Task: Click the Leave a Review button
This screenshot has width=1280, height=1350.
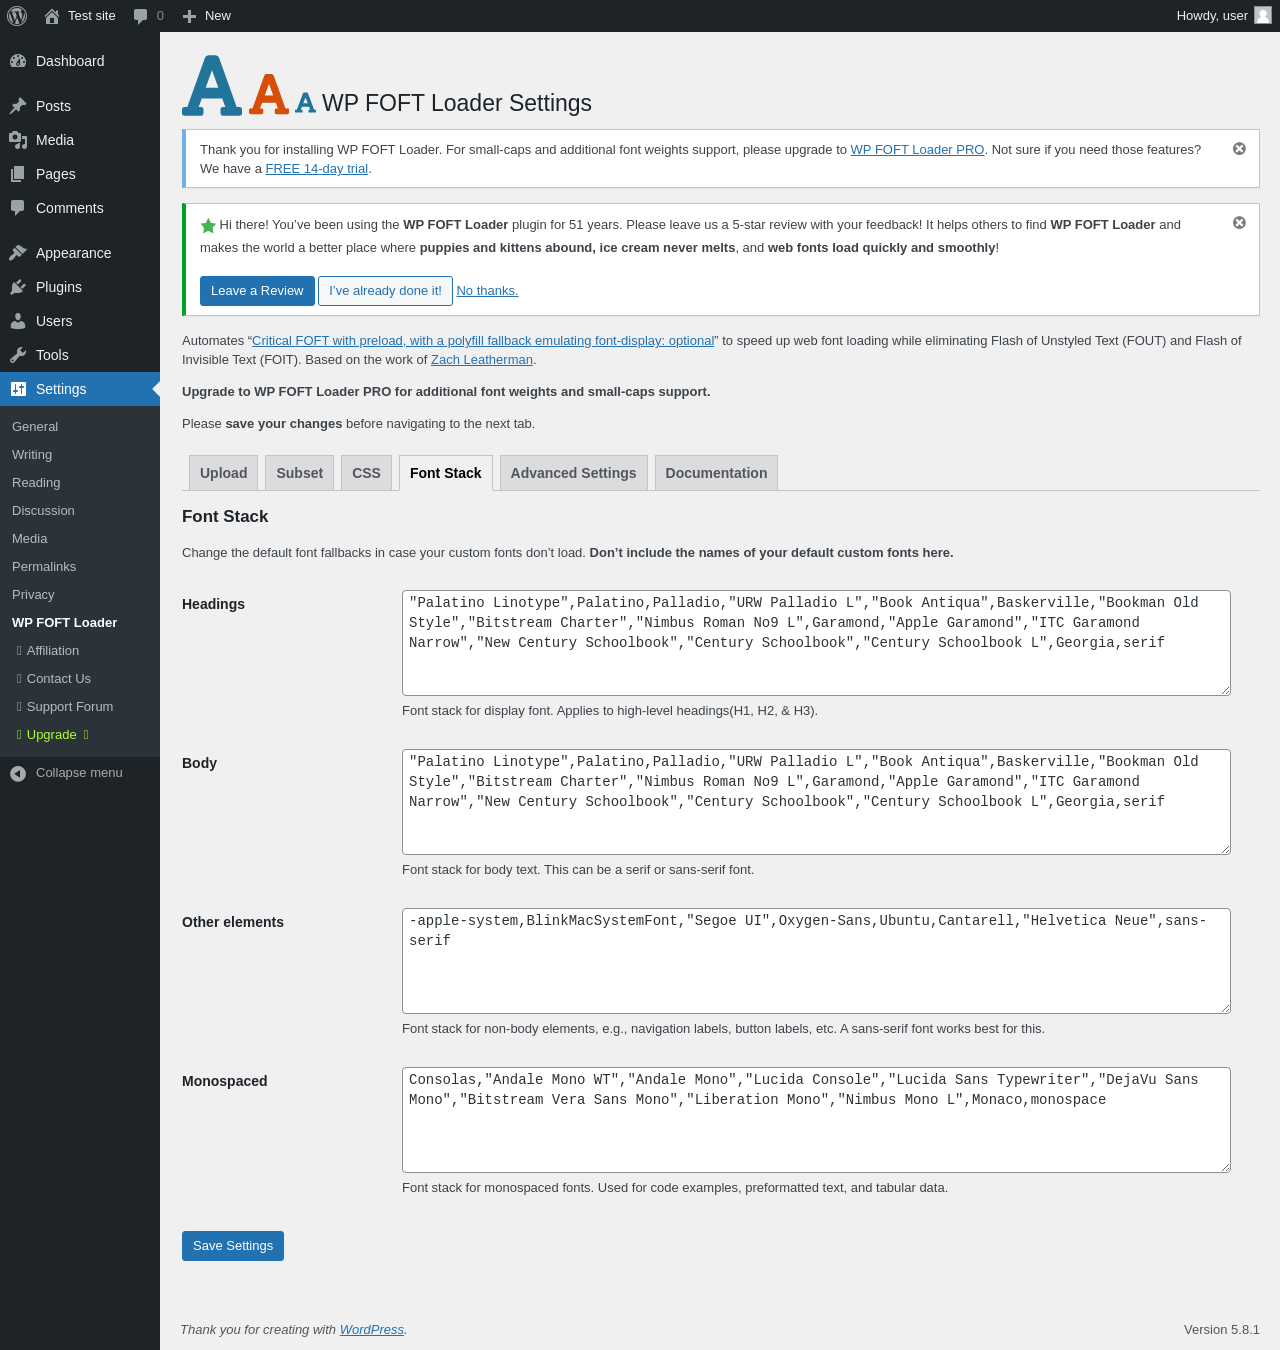Action: (x=257, y=291)
